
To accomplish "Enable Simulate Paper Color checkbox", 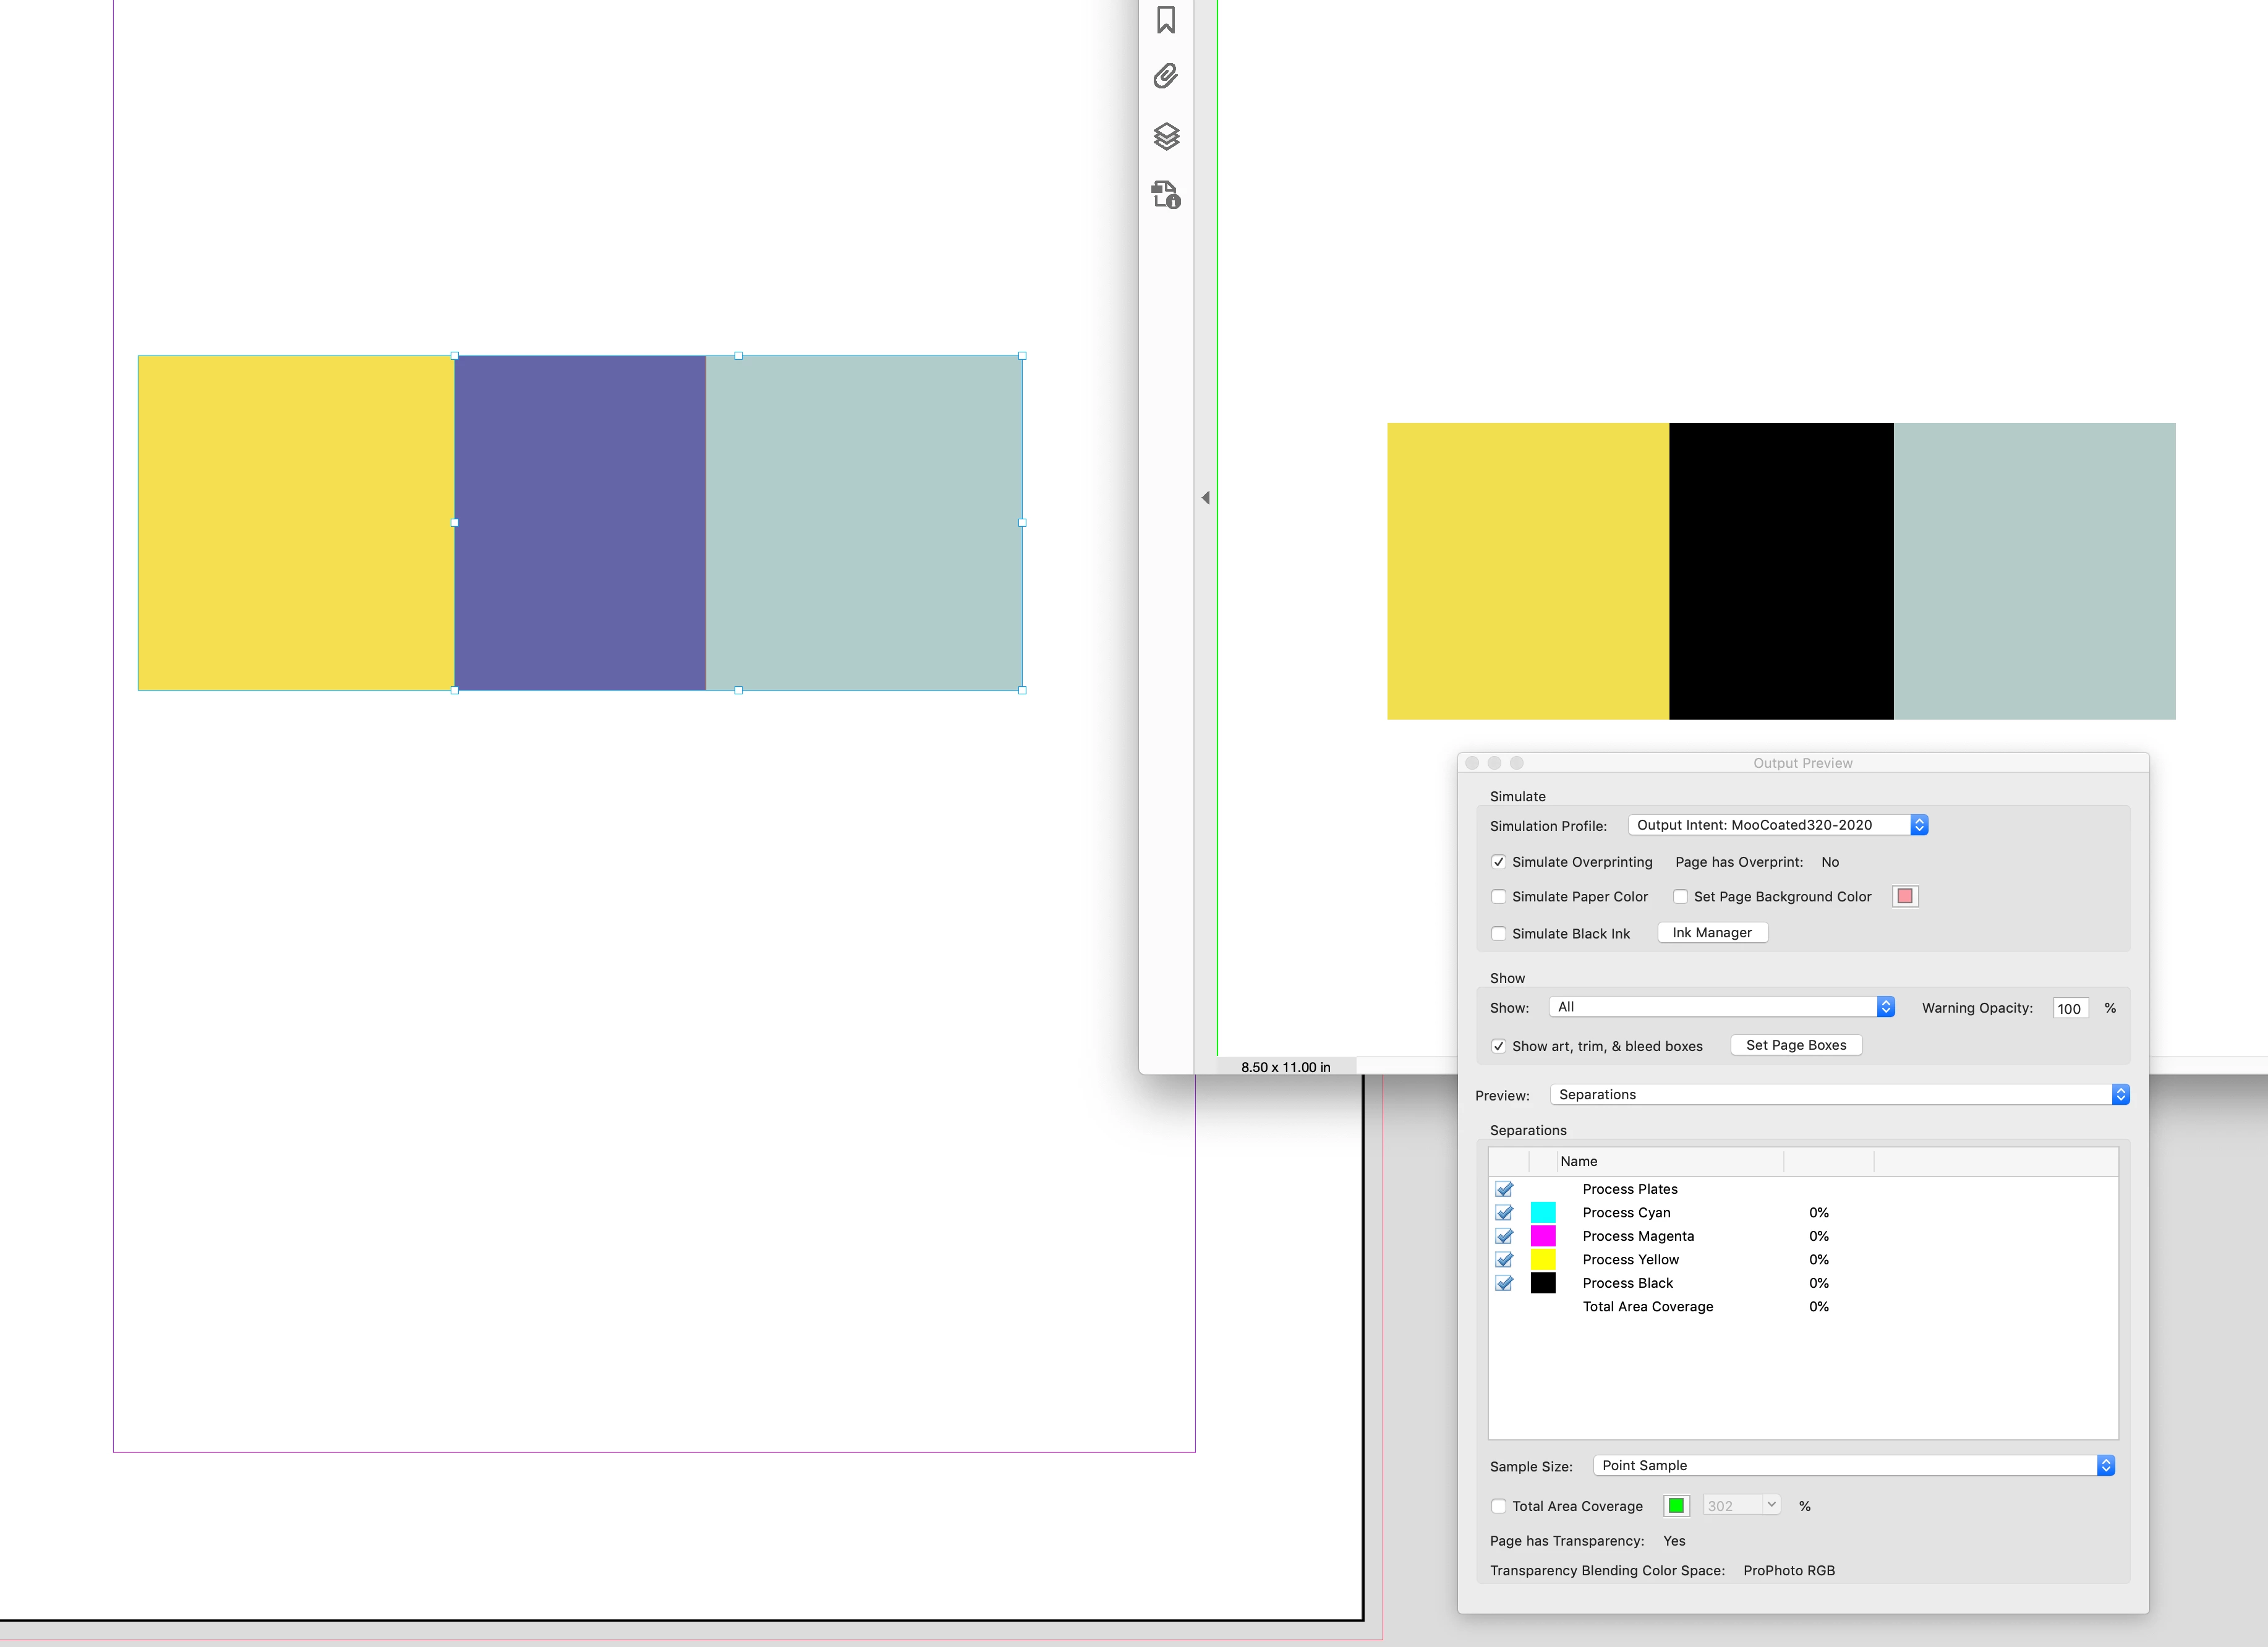I will point(1498,897).
